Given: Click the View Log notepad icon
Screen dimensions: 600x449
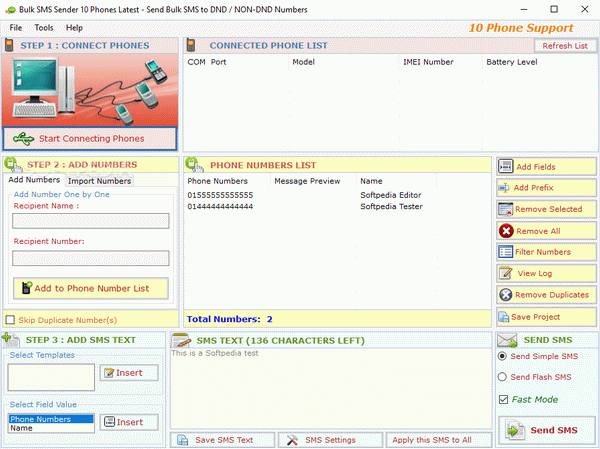Looking at the screenshot, I should pyautogui.click(x=505, y=273).
